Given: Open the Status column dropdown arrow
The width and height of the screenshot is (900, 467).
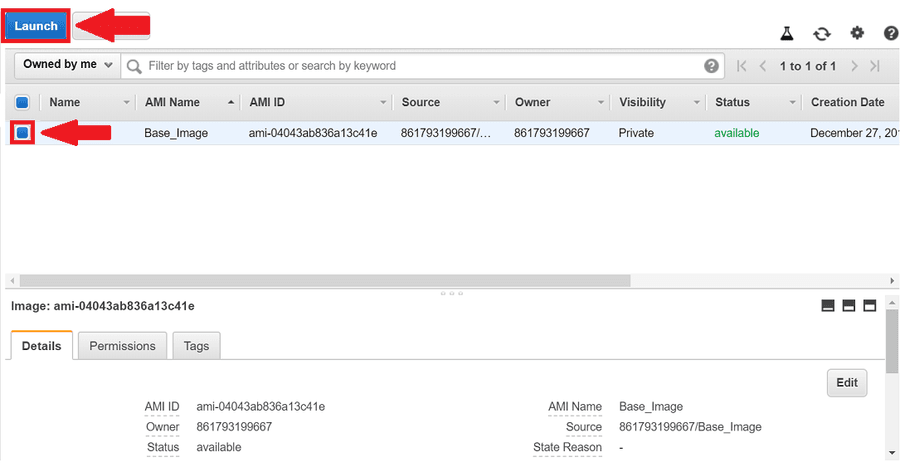Looking at the screenshot, I should tap(793, 103).
